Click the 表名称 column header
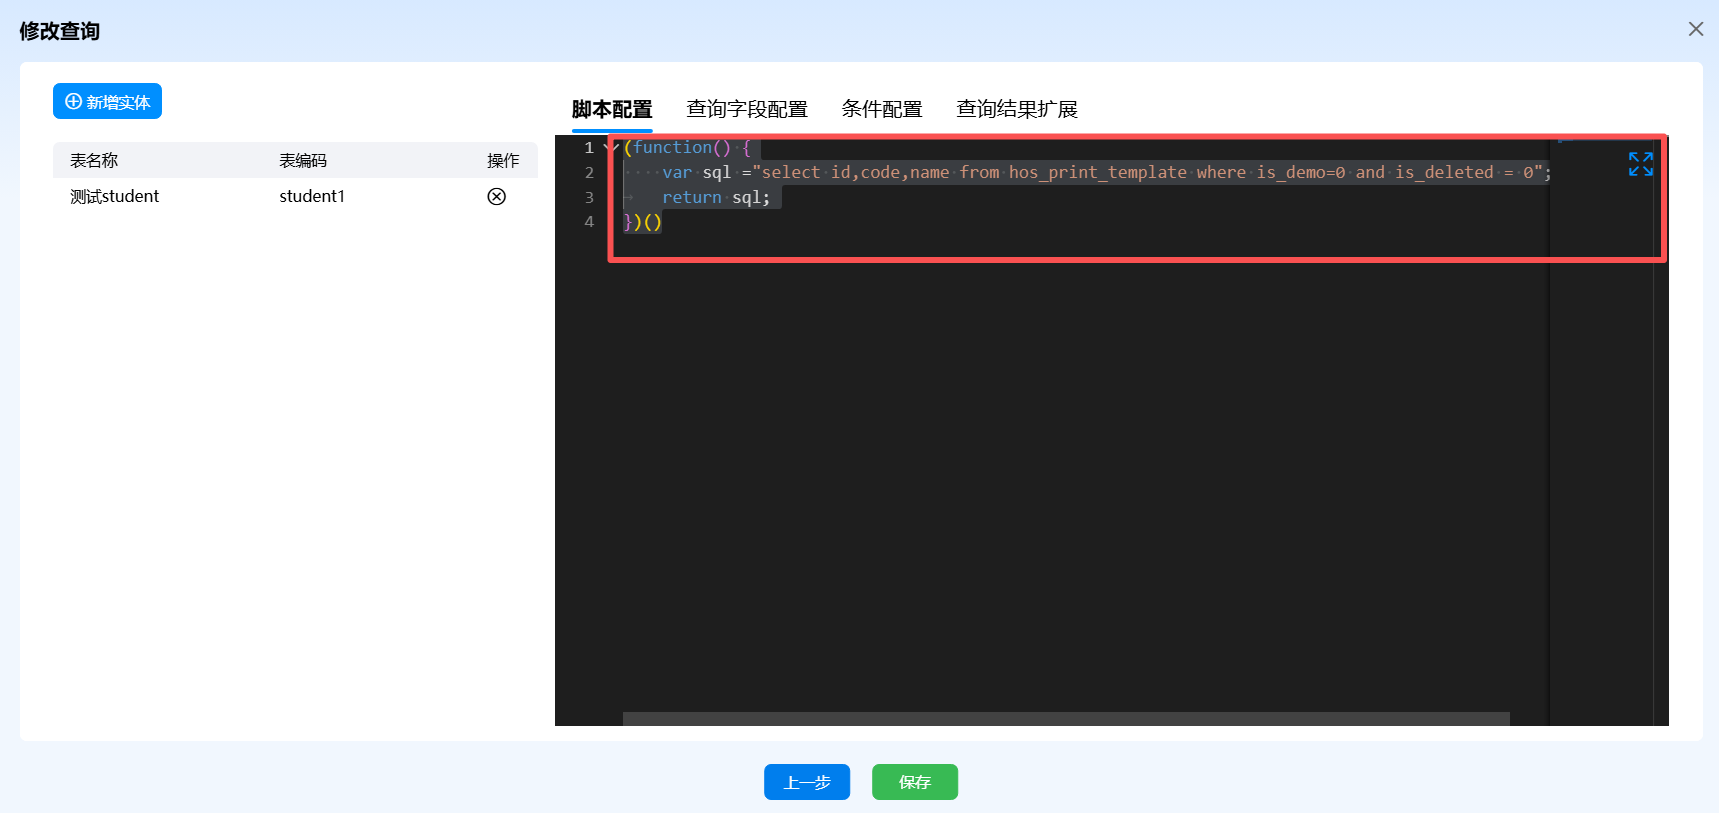 click(94, 161)
